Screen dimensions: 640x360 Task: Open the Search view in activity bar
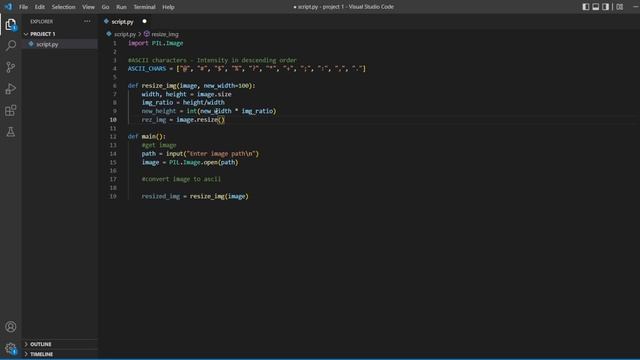(11, 45)
